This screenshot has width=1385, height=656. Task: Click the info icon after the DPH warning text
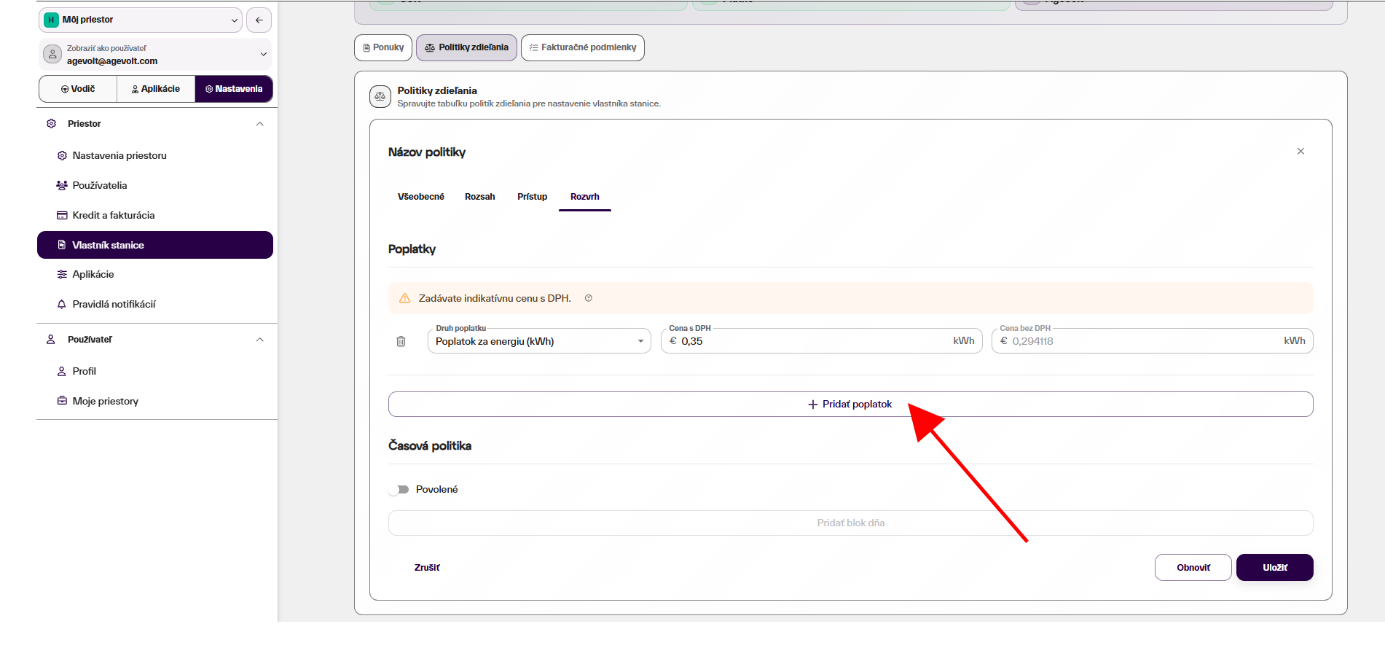[x=589, y=298]
